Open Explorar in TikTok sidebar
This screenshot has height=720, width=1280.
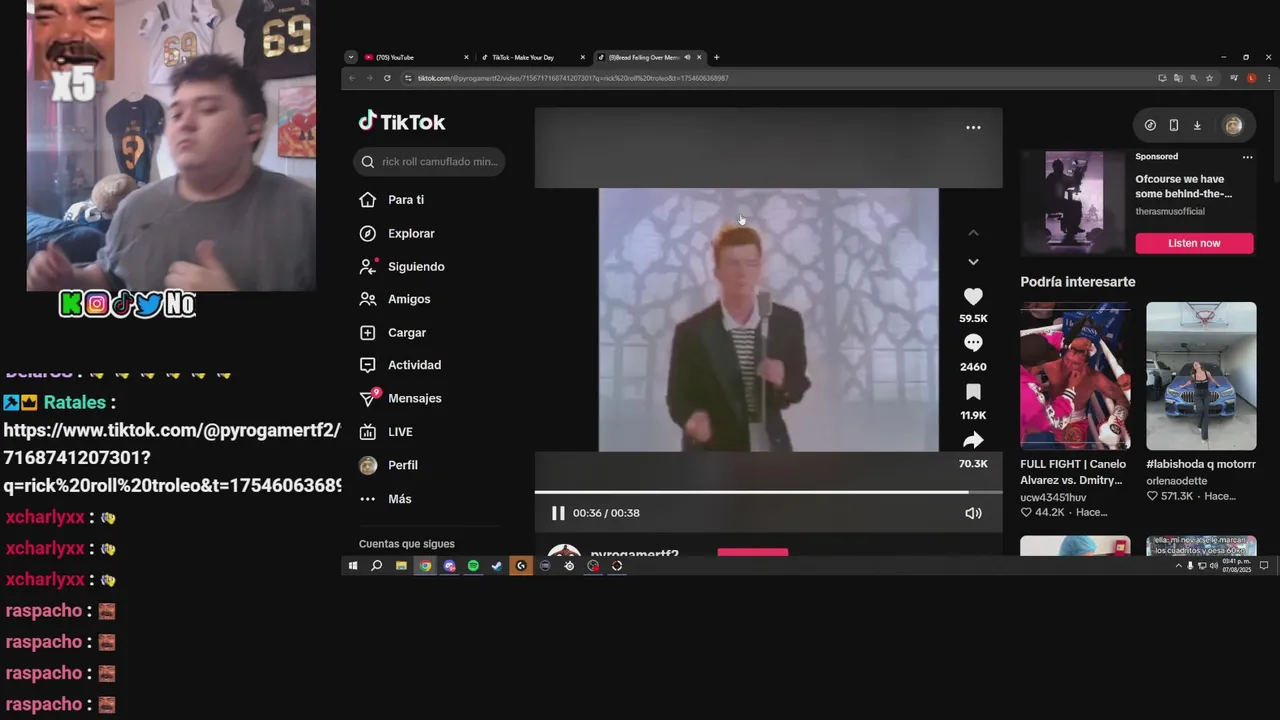[397, 233]
